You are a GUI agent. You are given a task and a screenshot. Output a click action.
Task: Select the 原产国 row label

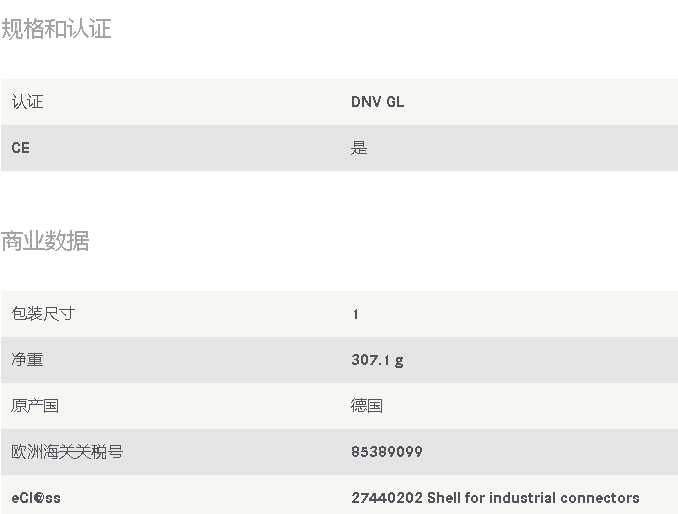point(35,406)
